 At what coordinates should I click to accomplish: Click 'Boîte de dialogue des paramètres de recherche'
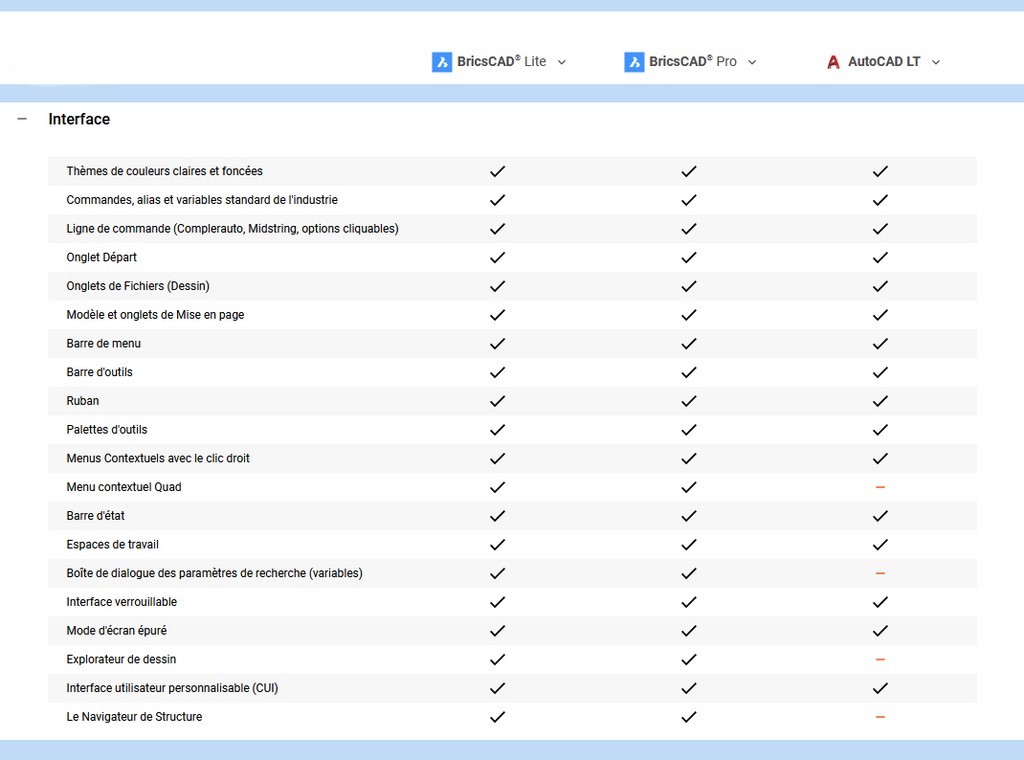coord(214,573)
